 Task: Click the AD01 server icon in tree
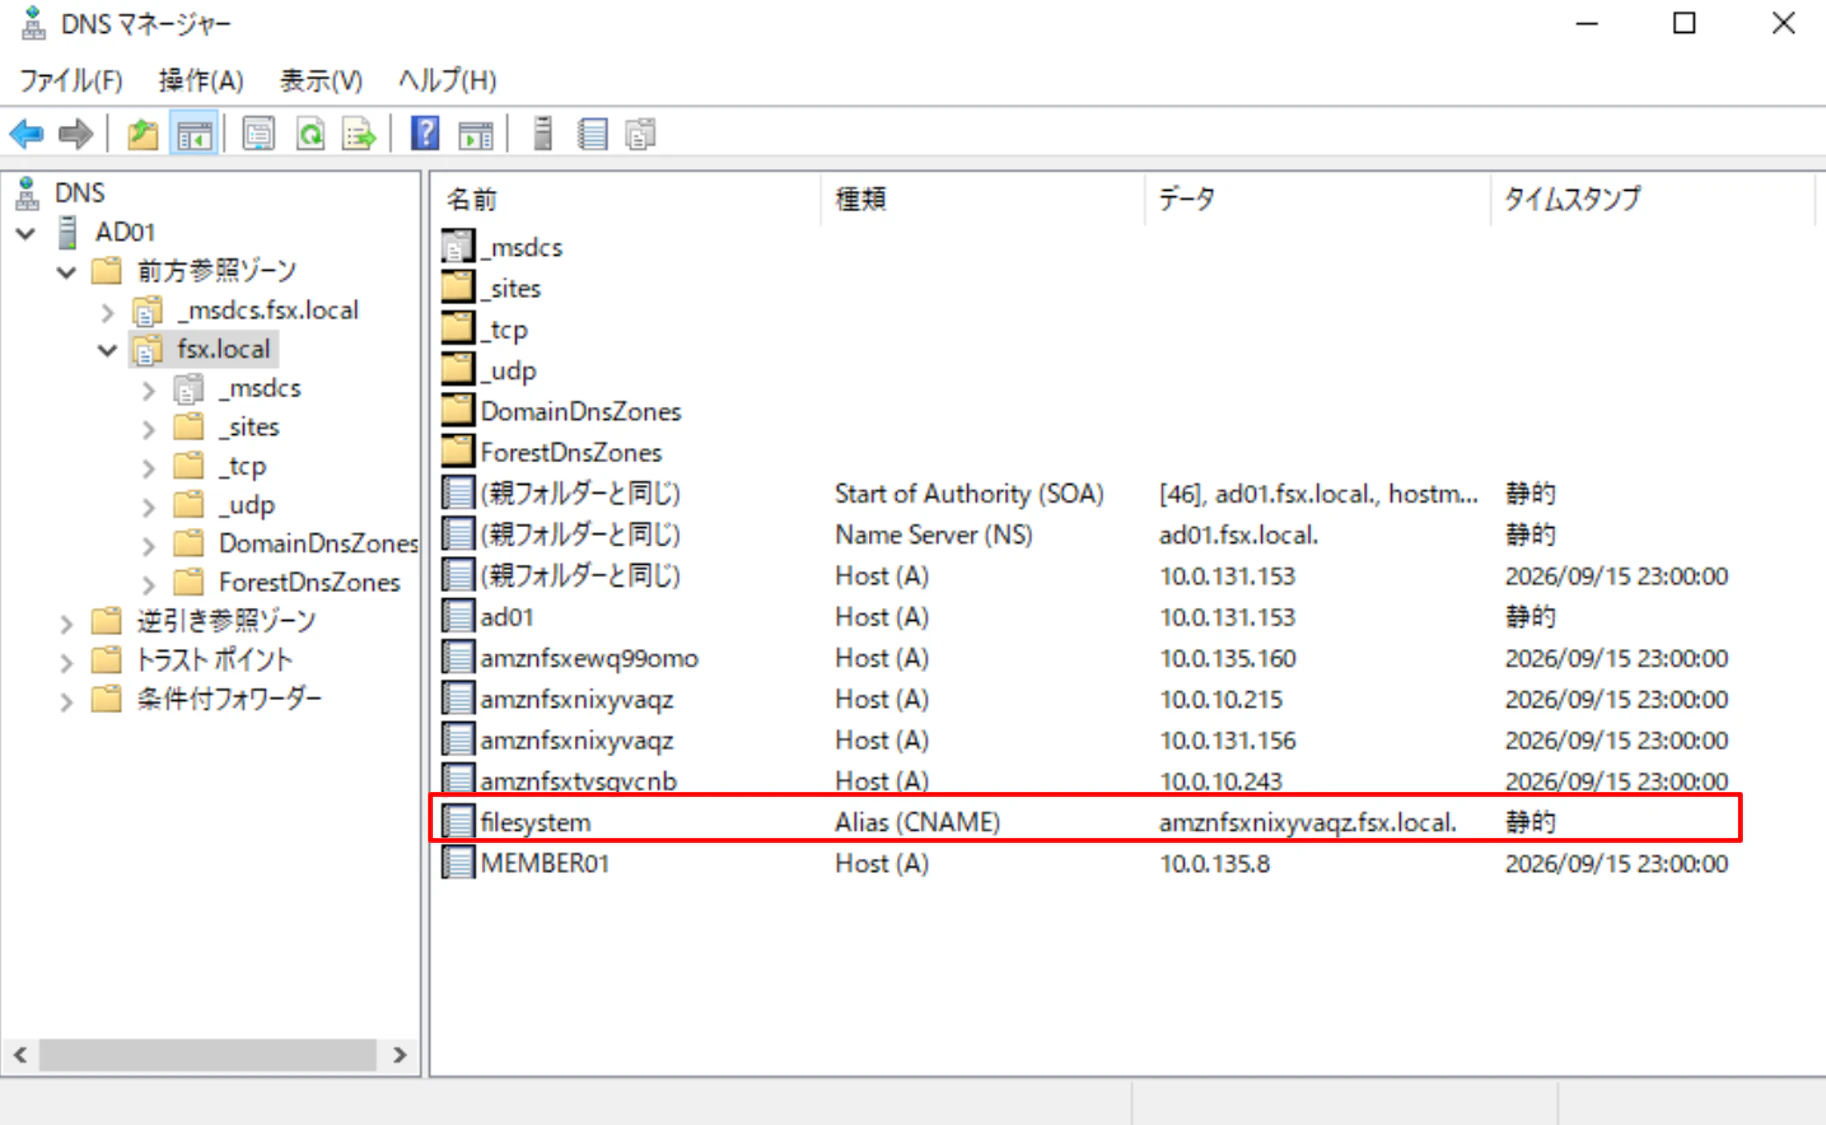68,232
